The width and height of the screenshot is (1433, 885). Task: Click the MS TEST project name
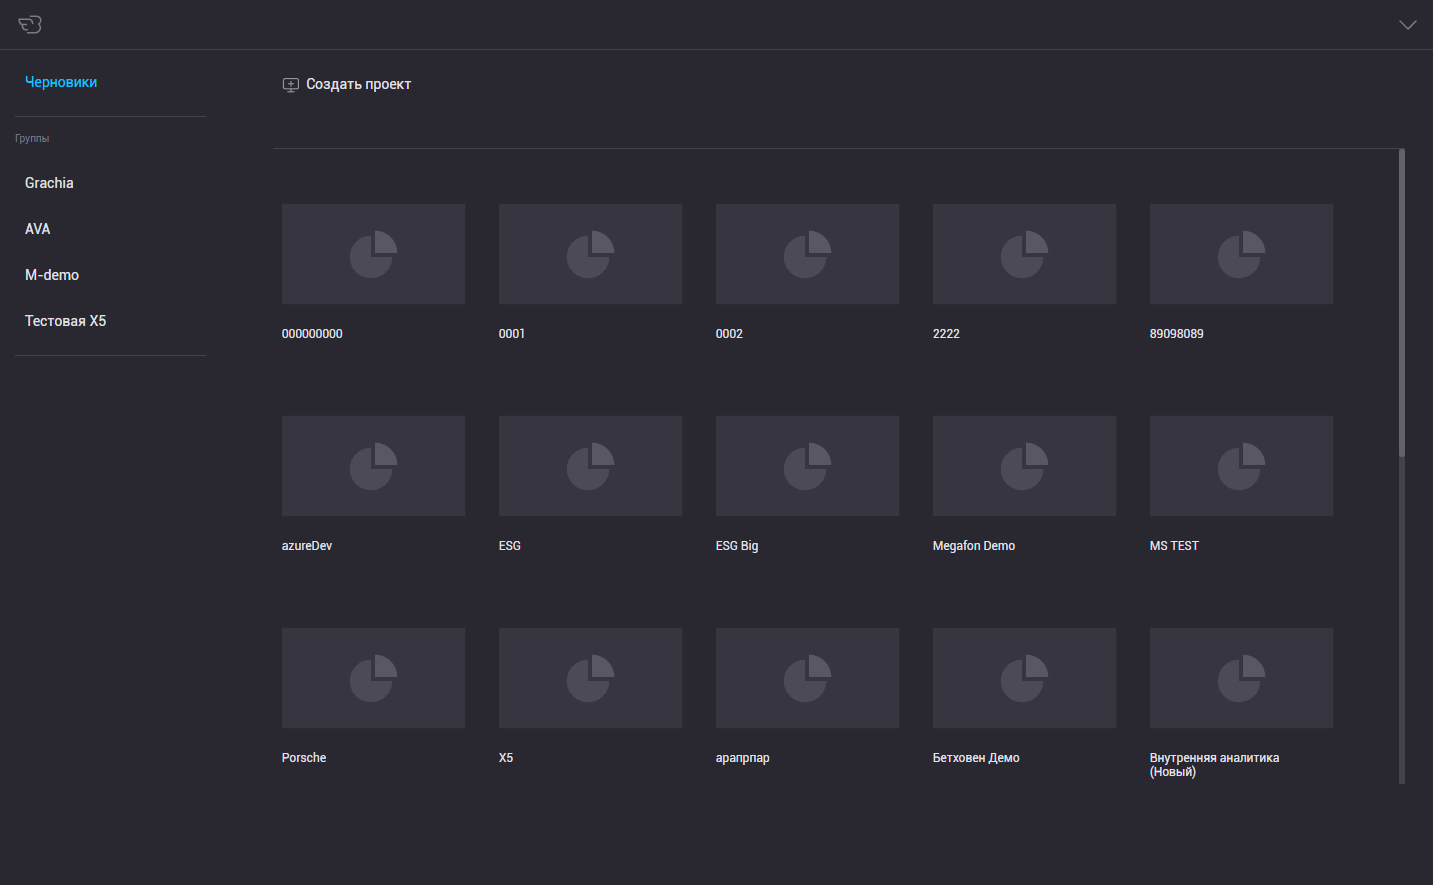1174,546
